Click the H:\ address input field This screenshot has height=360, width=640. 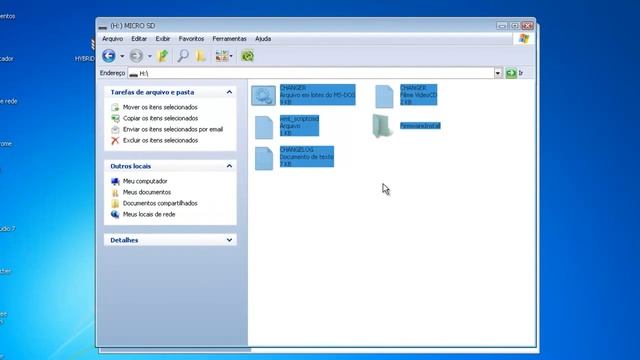[311, 73]
